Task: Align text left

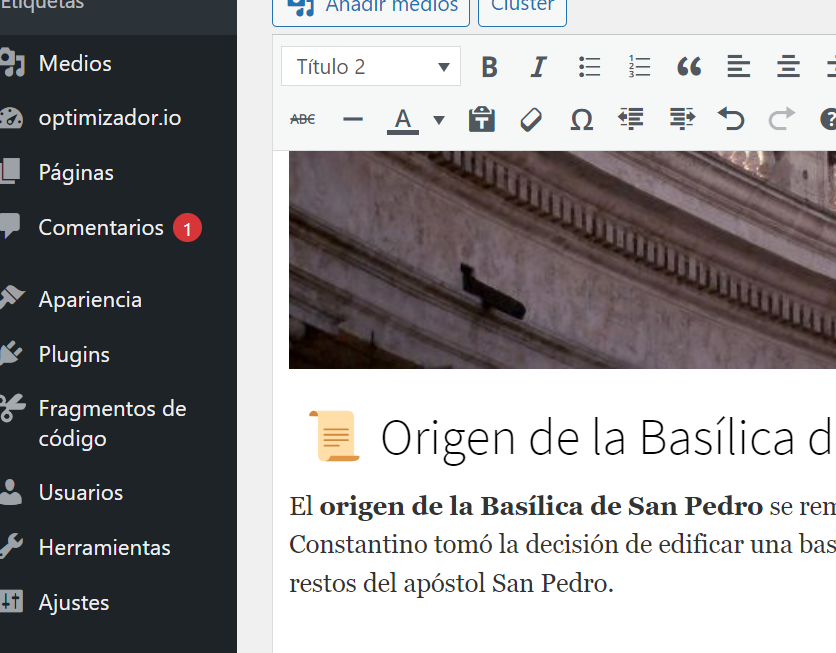Action: click(738, 67)
